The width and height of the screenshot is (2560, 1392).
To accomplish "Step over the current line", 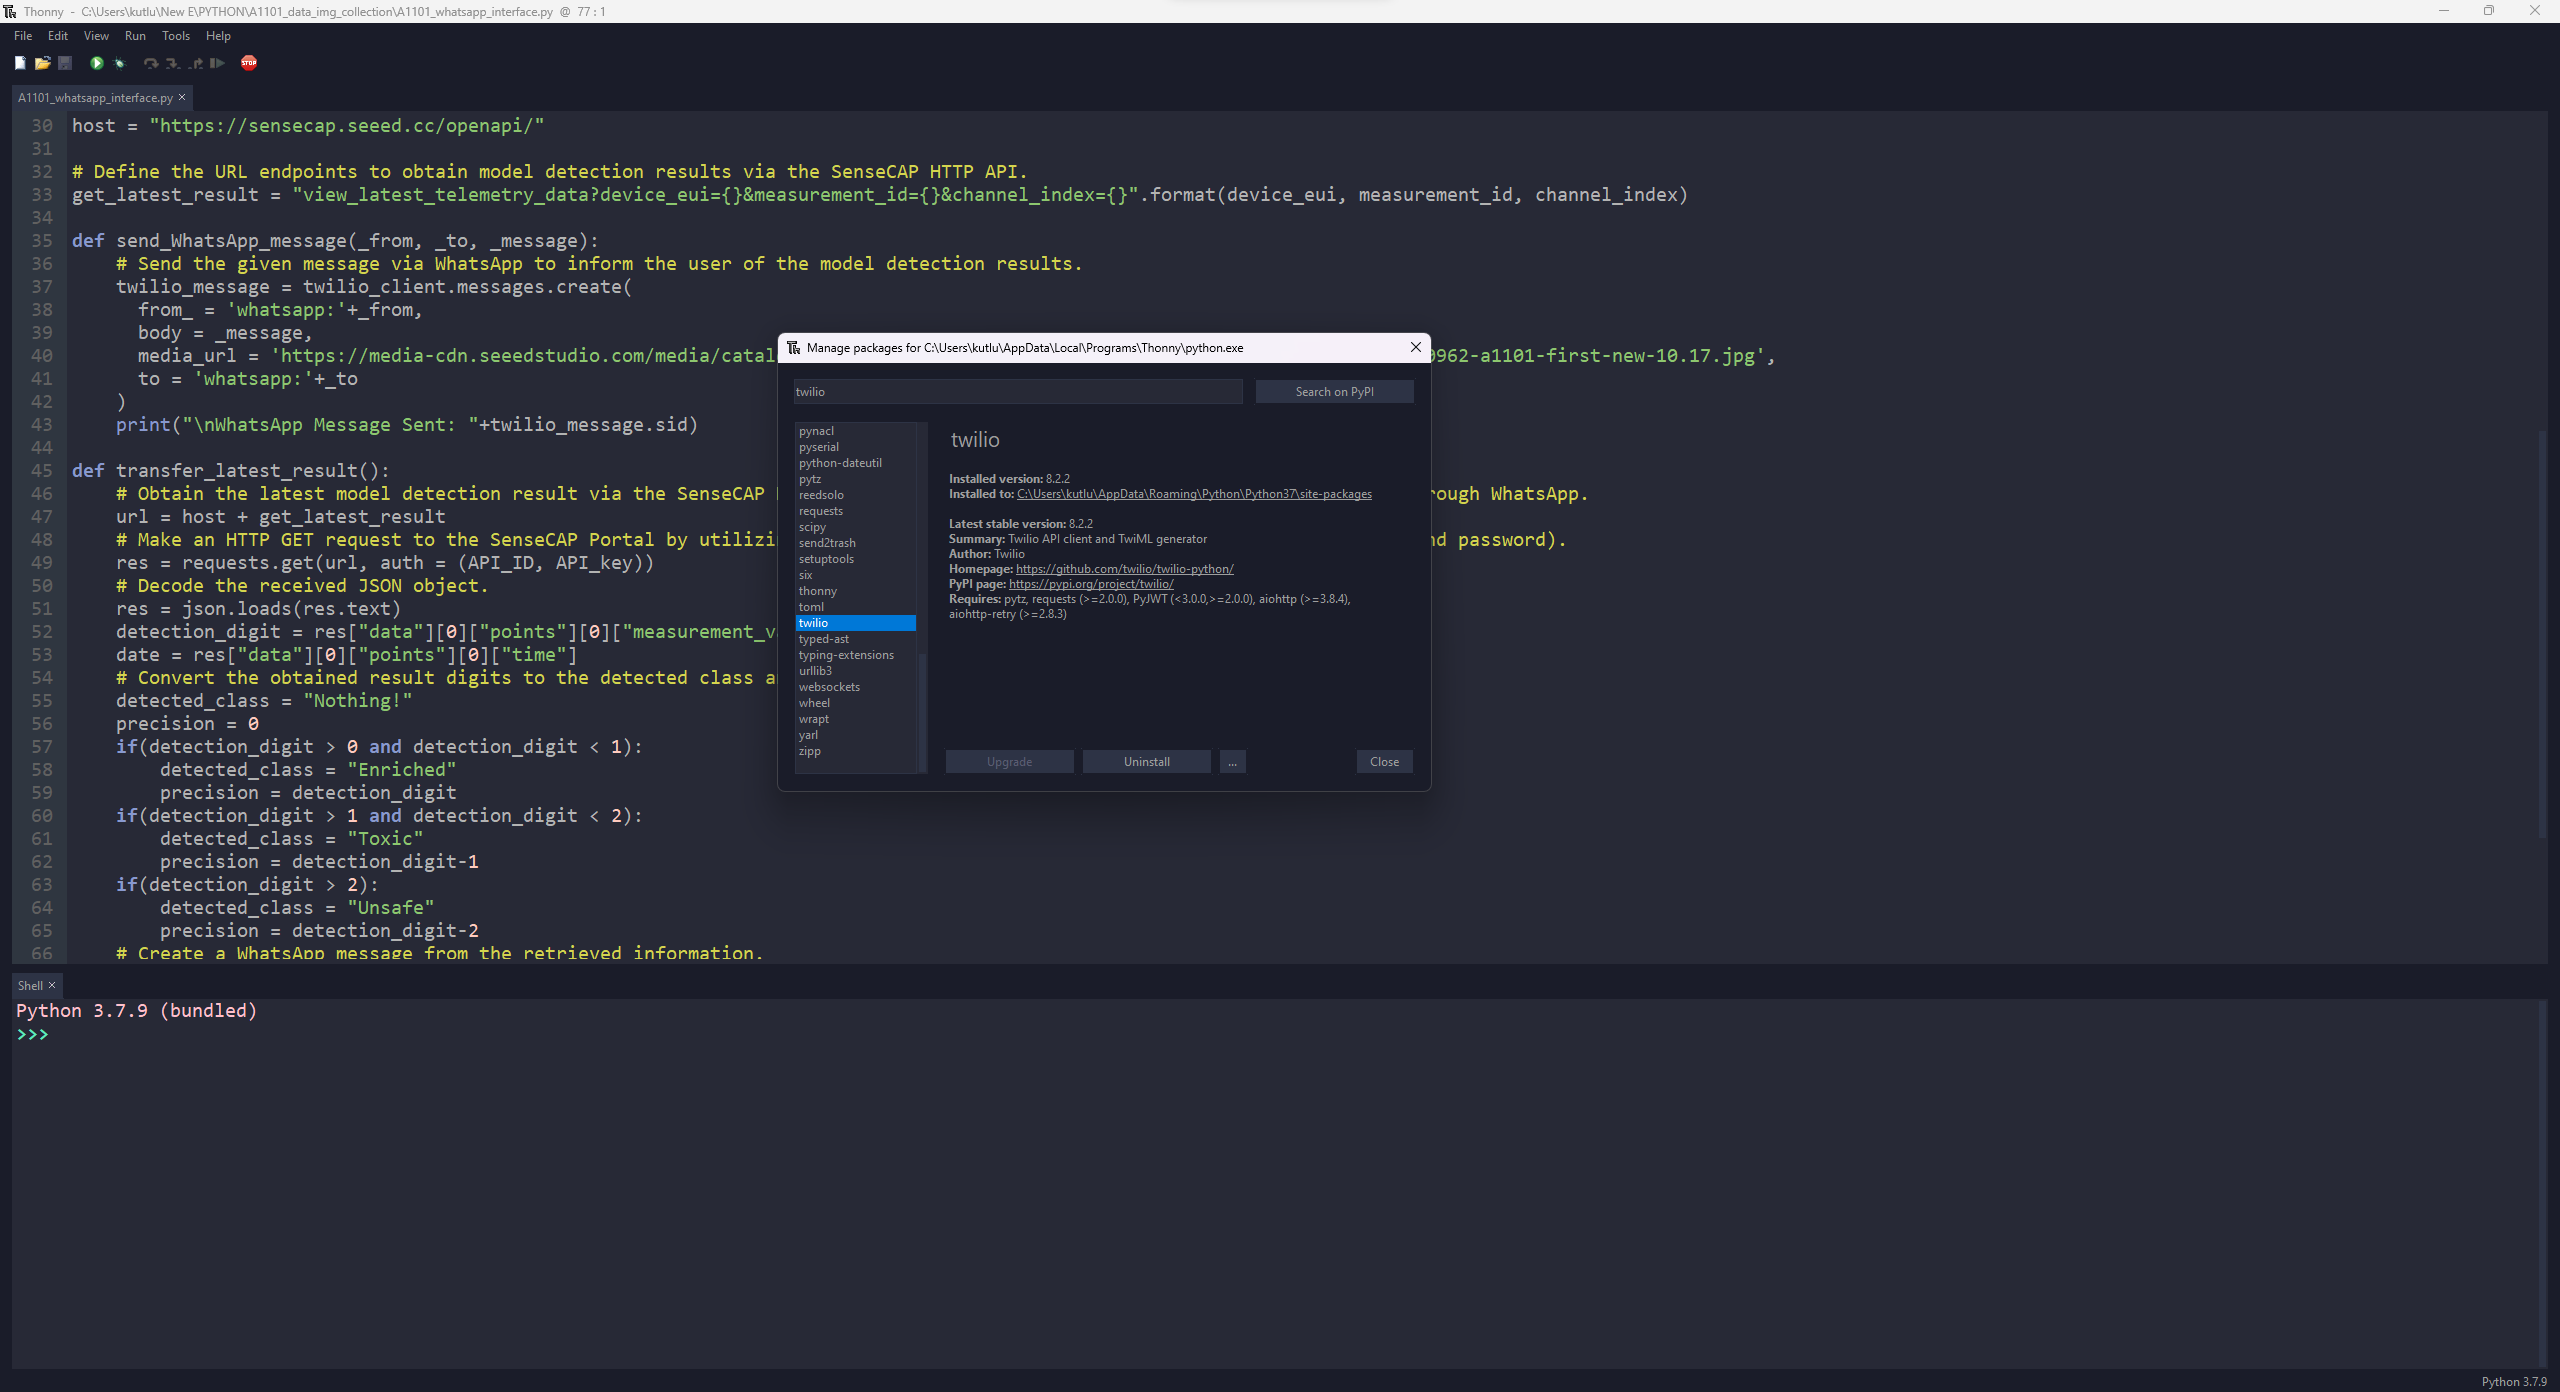I will (150, 63).
